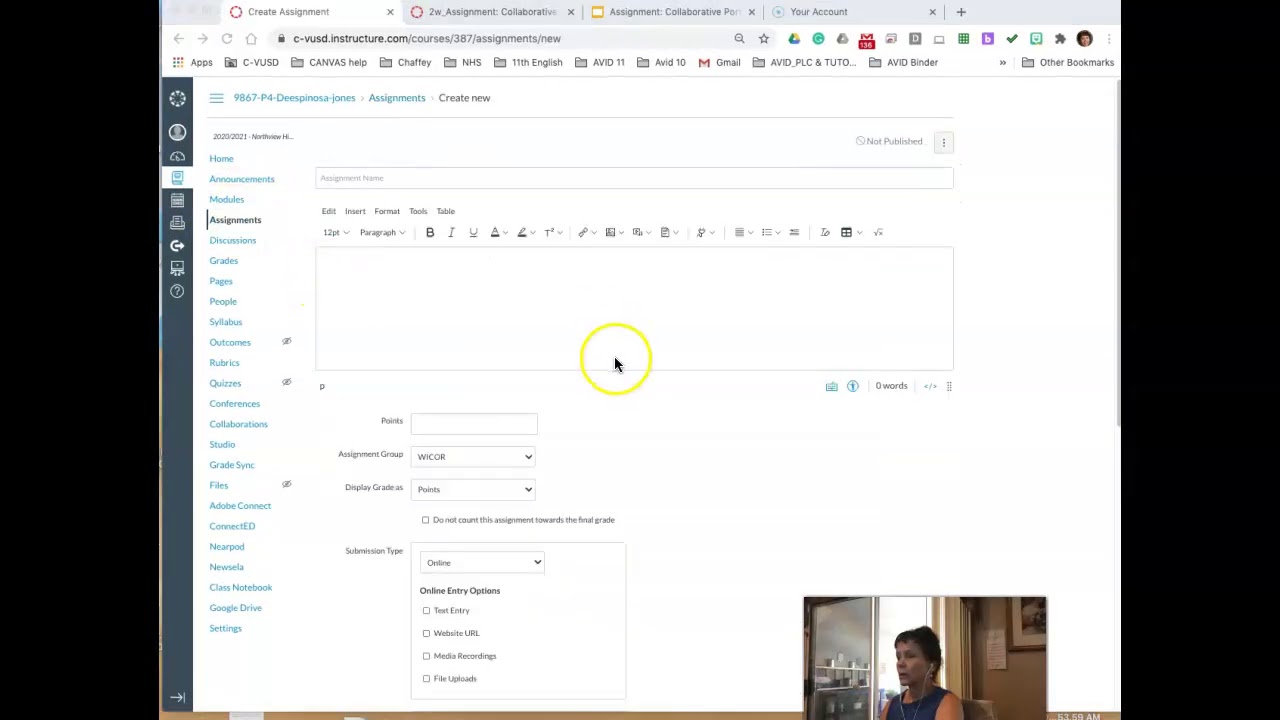Open the Help question mark icon
The image size is (1280, 720).
click(x=177, y=291)
